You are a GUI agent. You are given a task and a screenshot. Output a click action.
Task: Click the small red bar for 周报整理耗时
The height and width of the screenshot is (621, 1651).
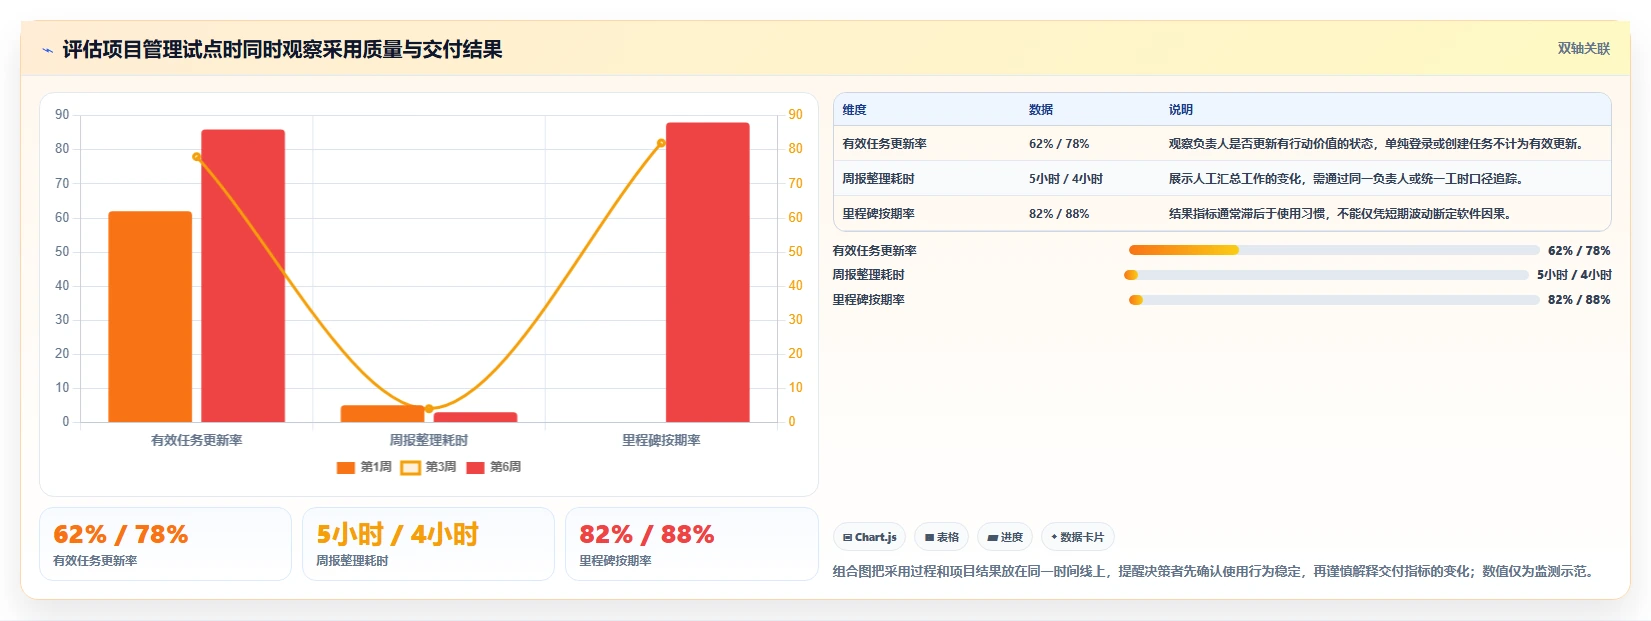pos(475,417)
